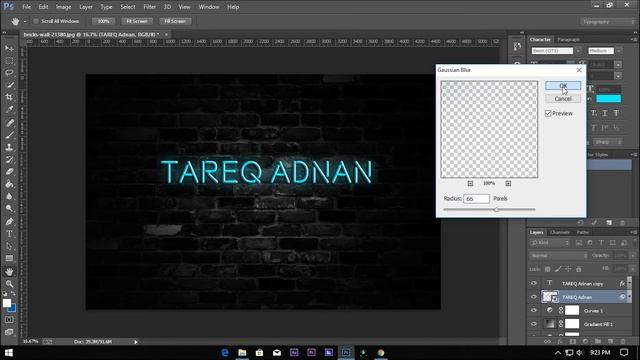
Task: Change screen mode icon at toolbar bottom
Action: pos(9,332)
